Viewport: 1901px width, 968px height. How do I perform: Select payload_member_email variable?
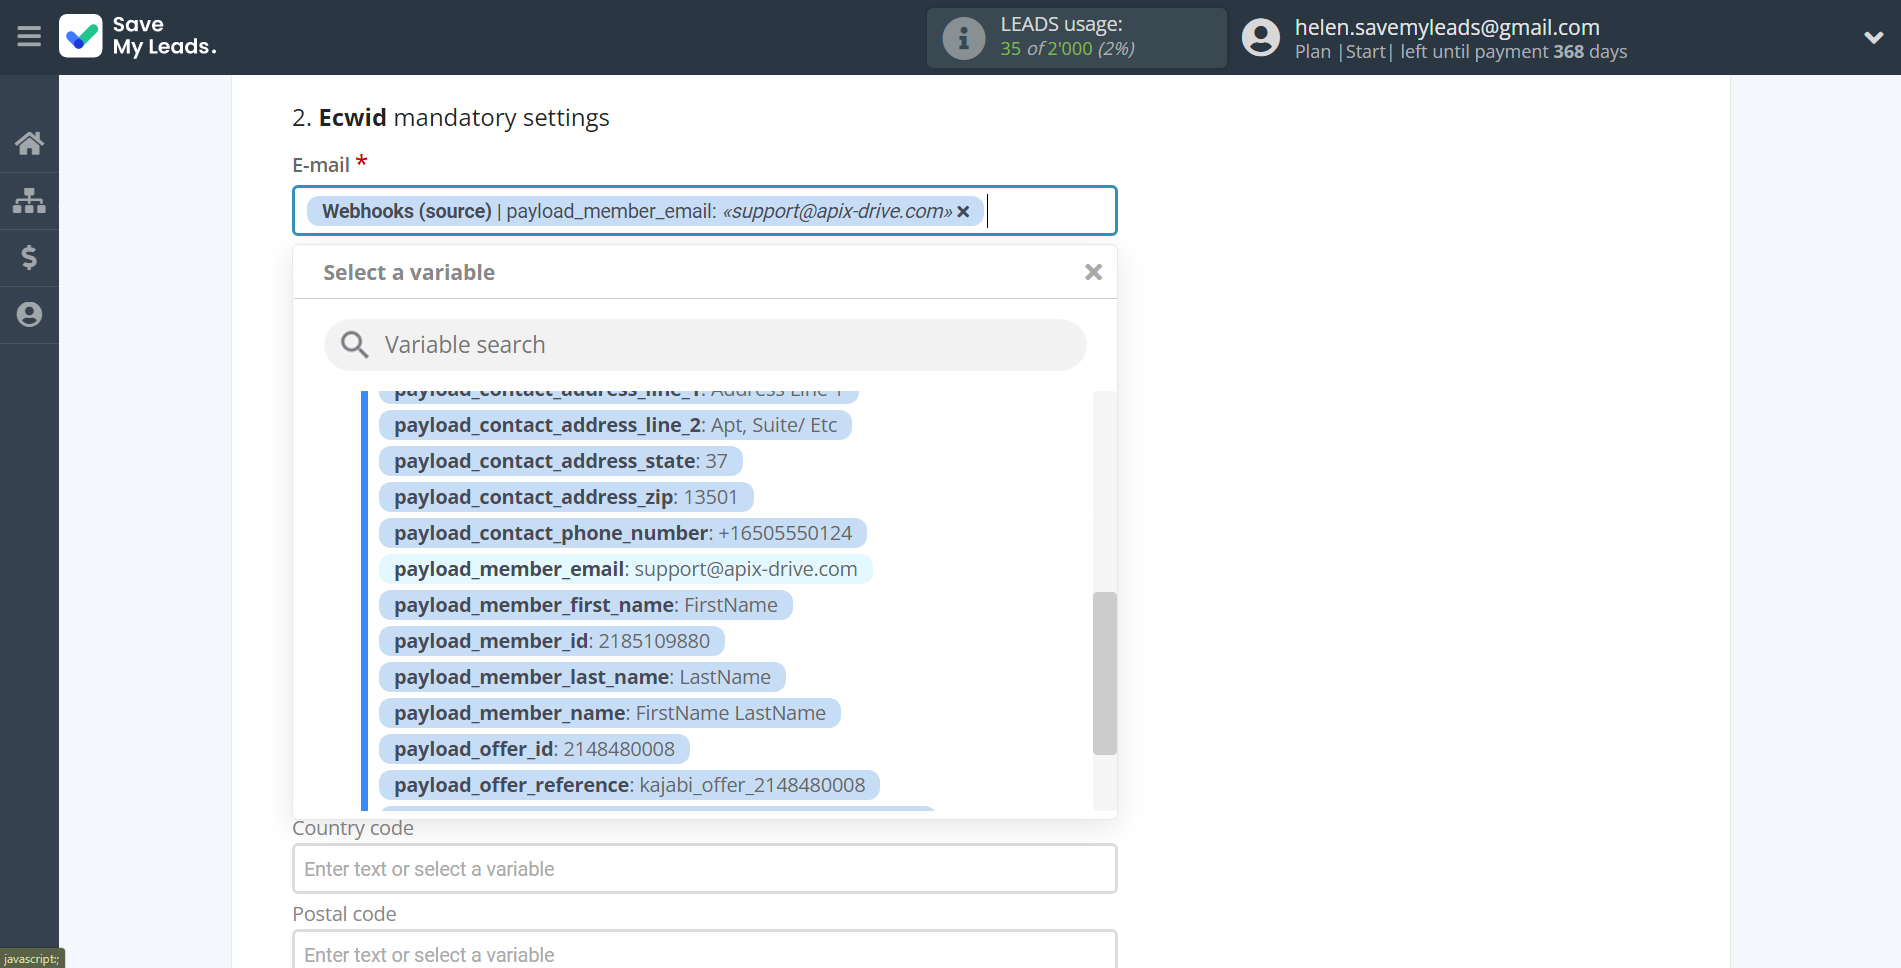tap(625, 569)
